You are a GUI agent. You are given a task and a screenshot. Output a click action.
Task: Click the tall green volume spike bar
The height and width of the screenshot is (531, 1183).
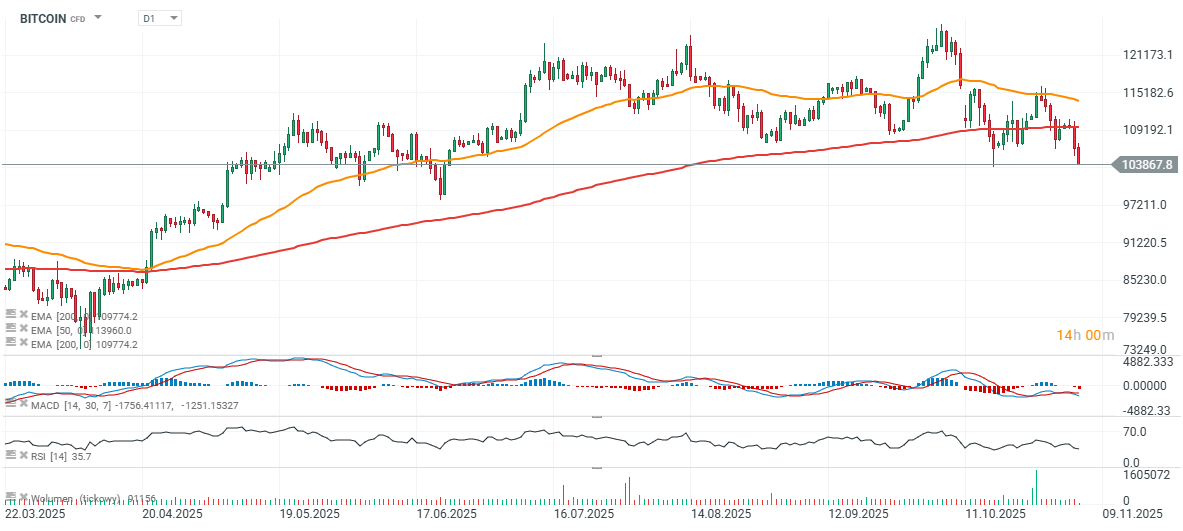coord(1036,487)
